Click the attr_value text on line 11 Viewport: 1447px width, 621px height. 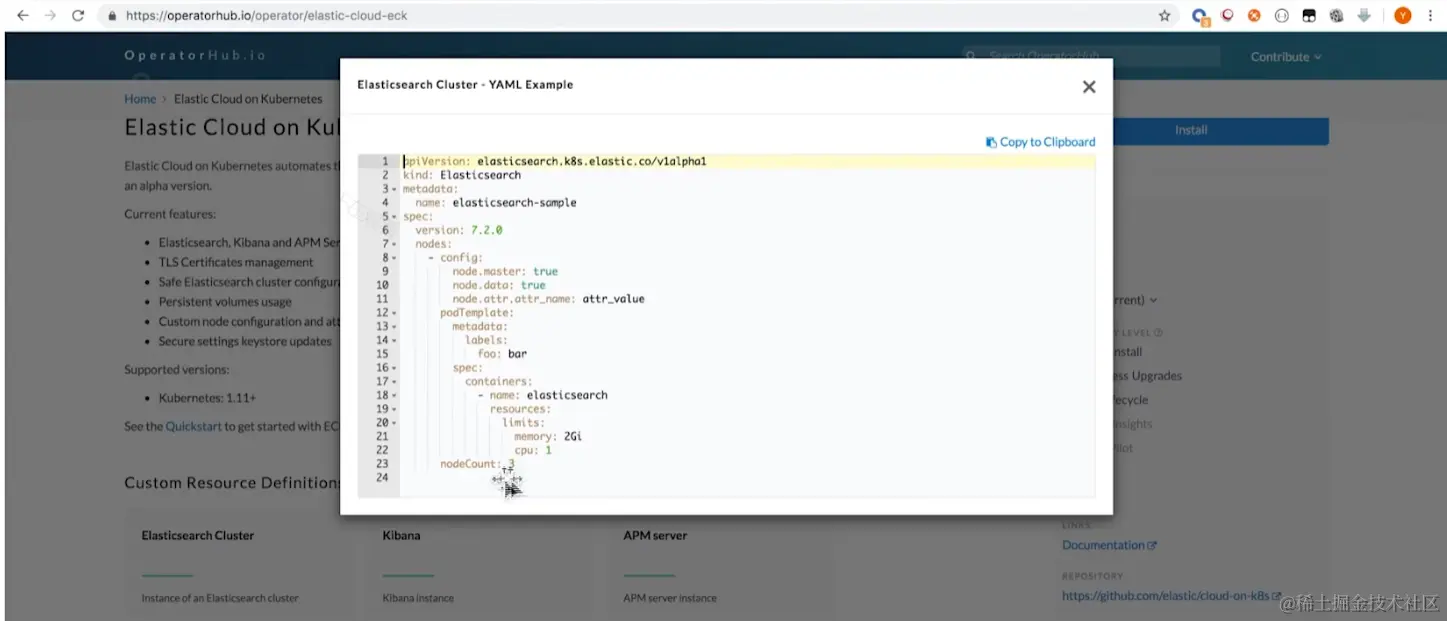[614, 299]
